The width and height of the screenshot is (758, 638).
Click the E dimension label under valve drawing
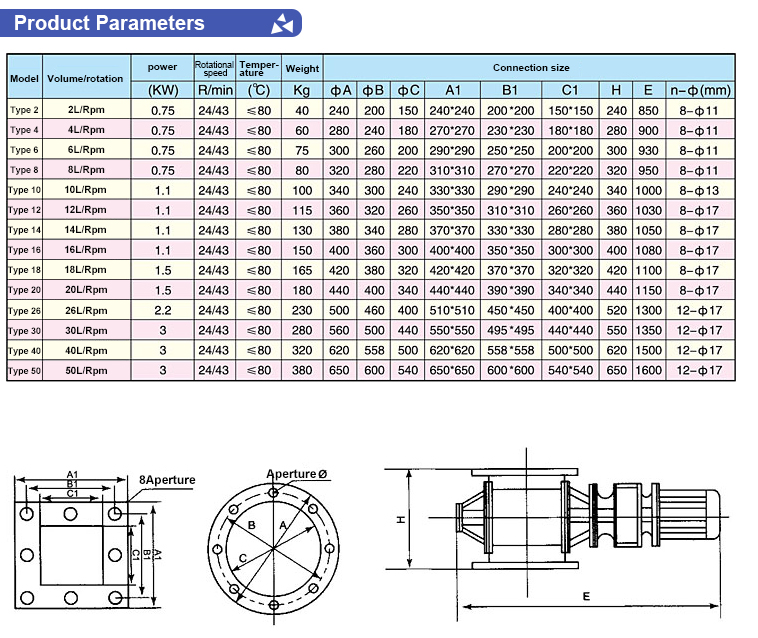[586, 596]
